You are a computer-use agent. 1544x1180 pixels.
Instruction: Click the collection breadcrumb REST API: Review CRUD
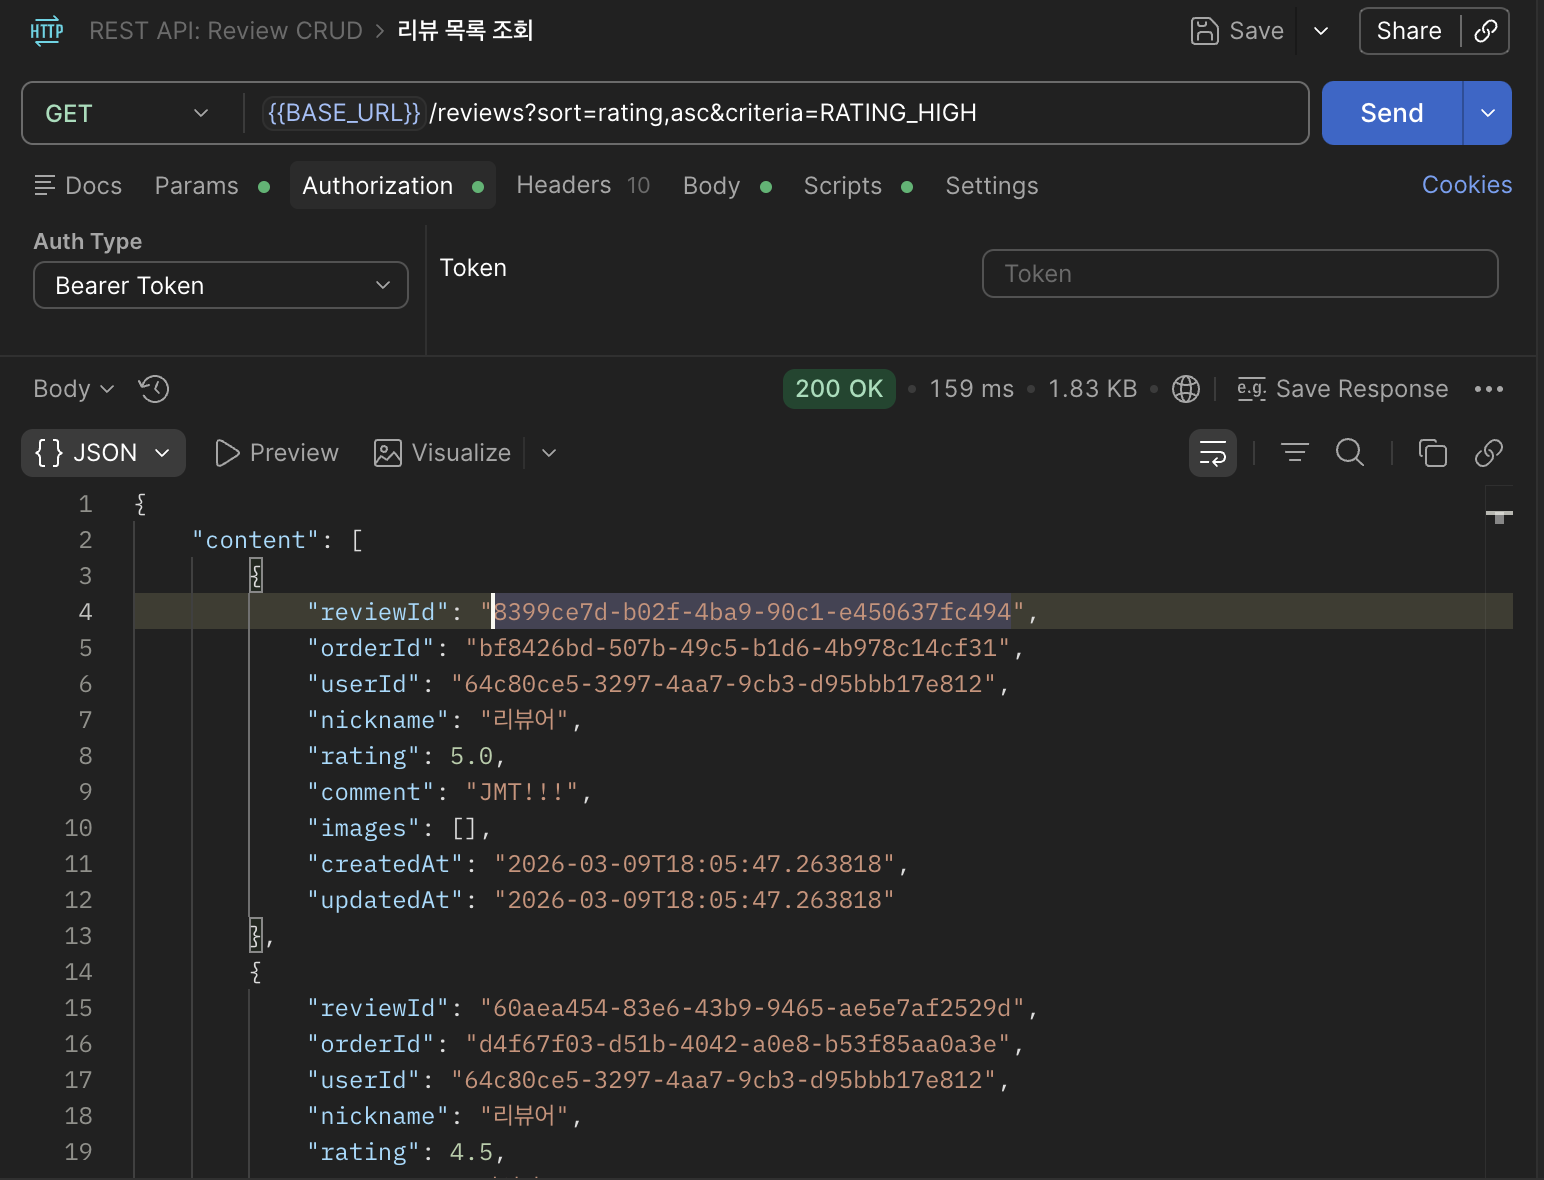[x=226, y=31]
